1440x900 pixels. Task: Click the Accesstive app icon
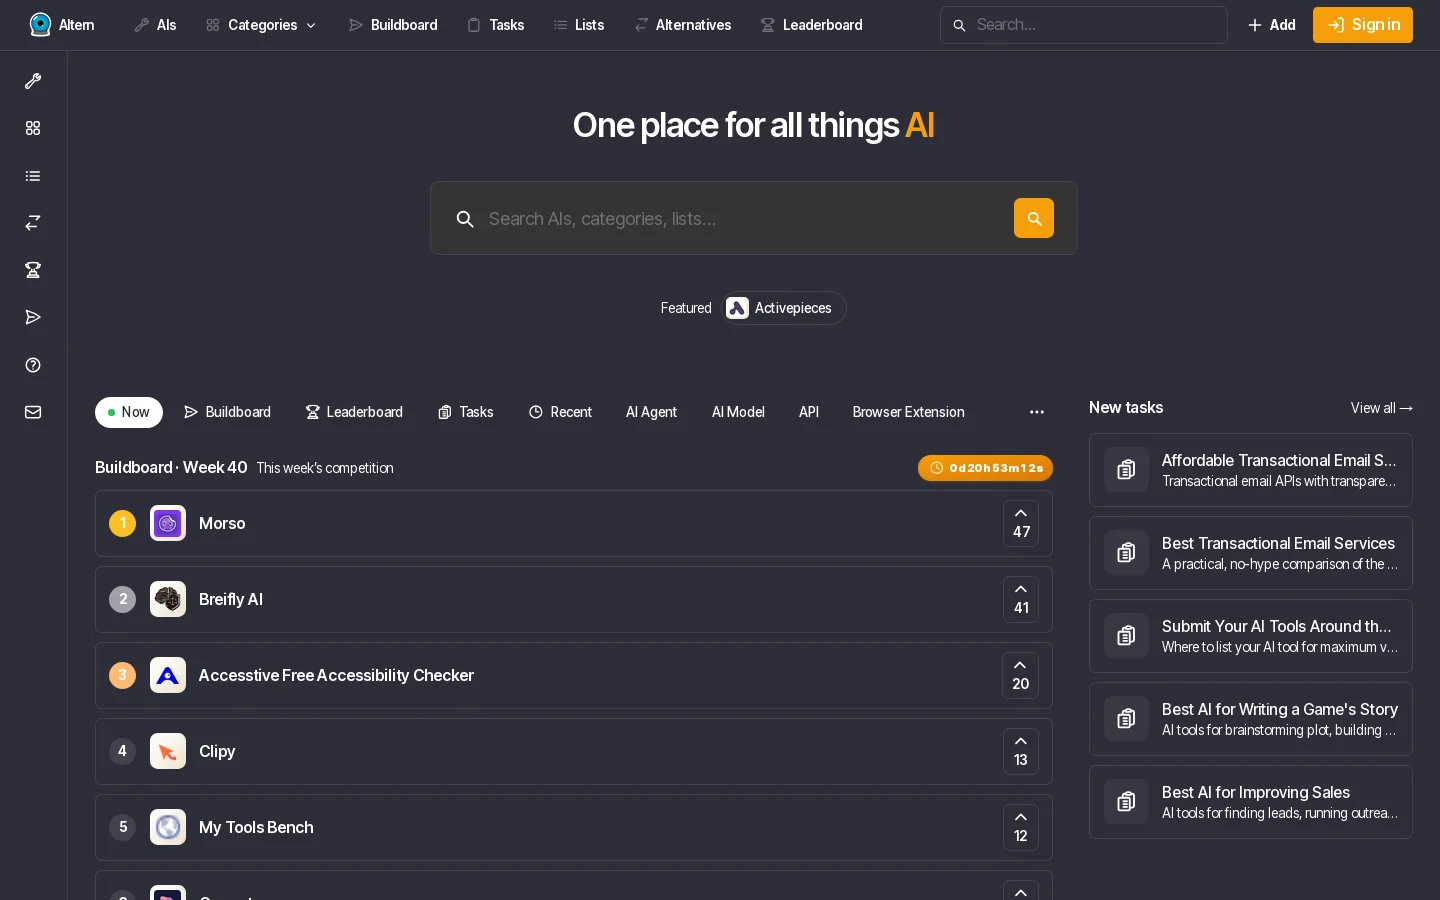tap(168, 675)
